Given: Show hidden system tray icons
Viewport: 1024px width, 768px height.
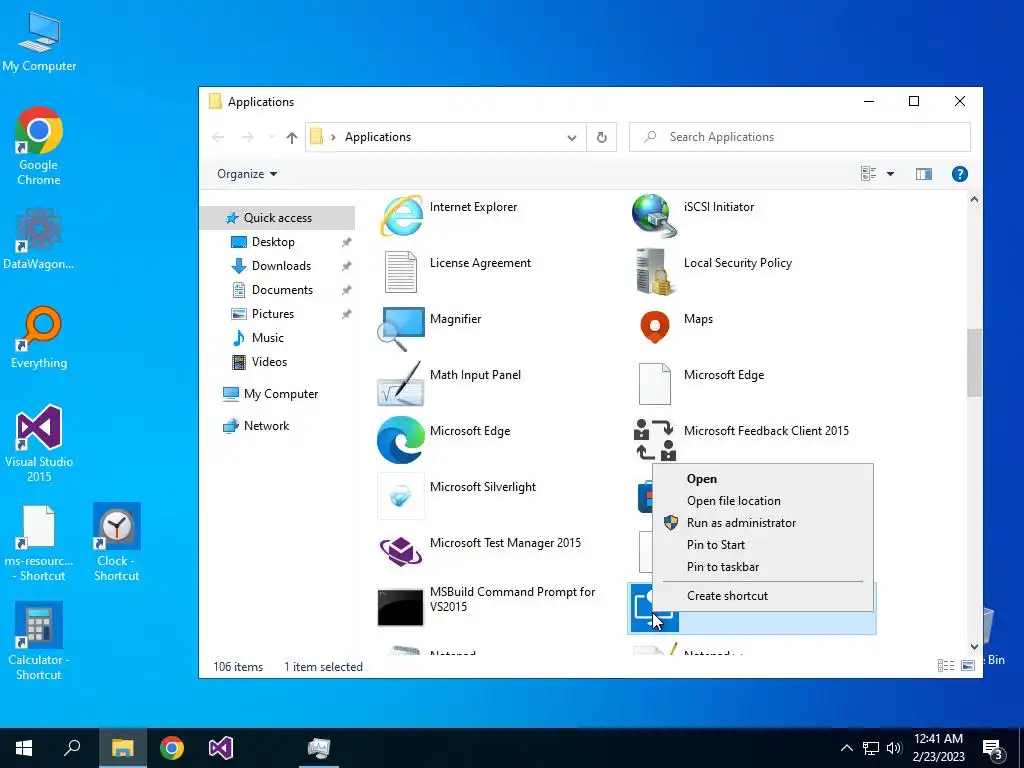Looking at the screenshot, I should [846, 748].
